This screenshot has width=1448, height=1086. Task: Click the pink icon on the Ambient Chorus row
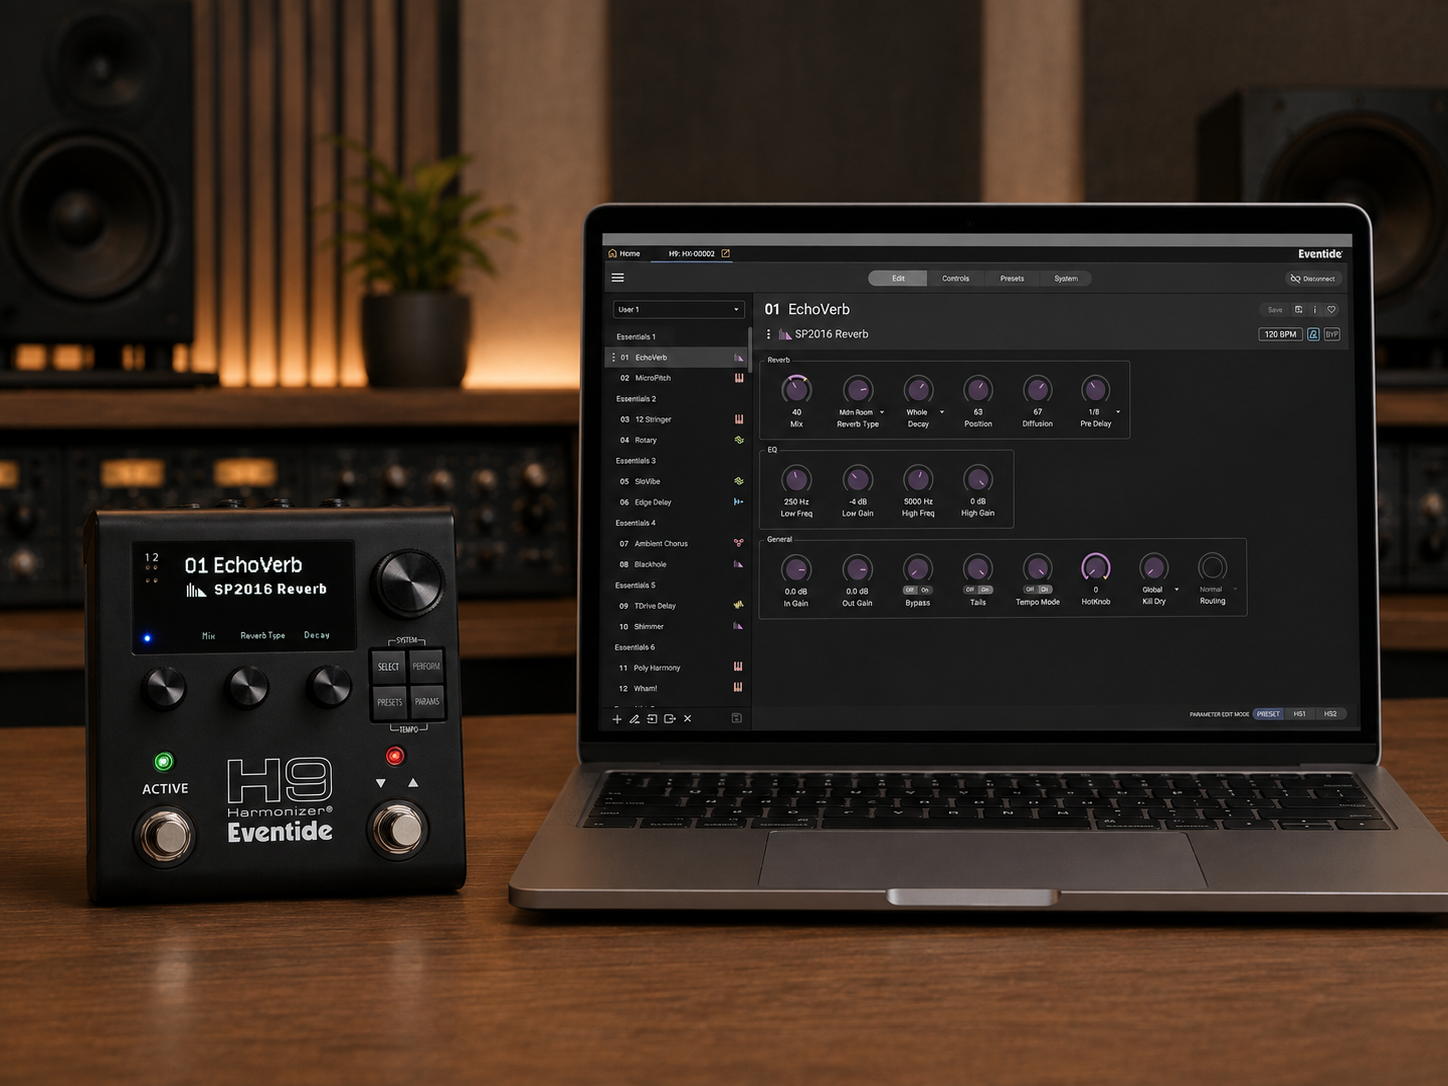point(739,543)
